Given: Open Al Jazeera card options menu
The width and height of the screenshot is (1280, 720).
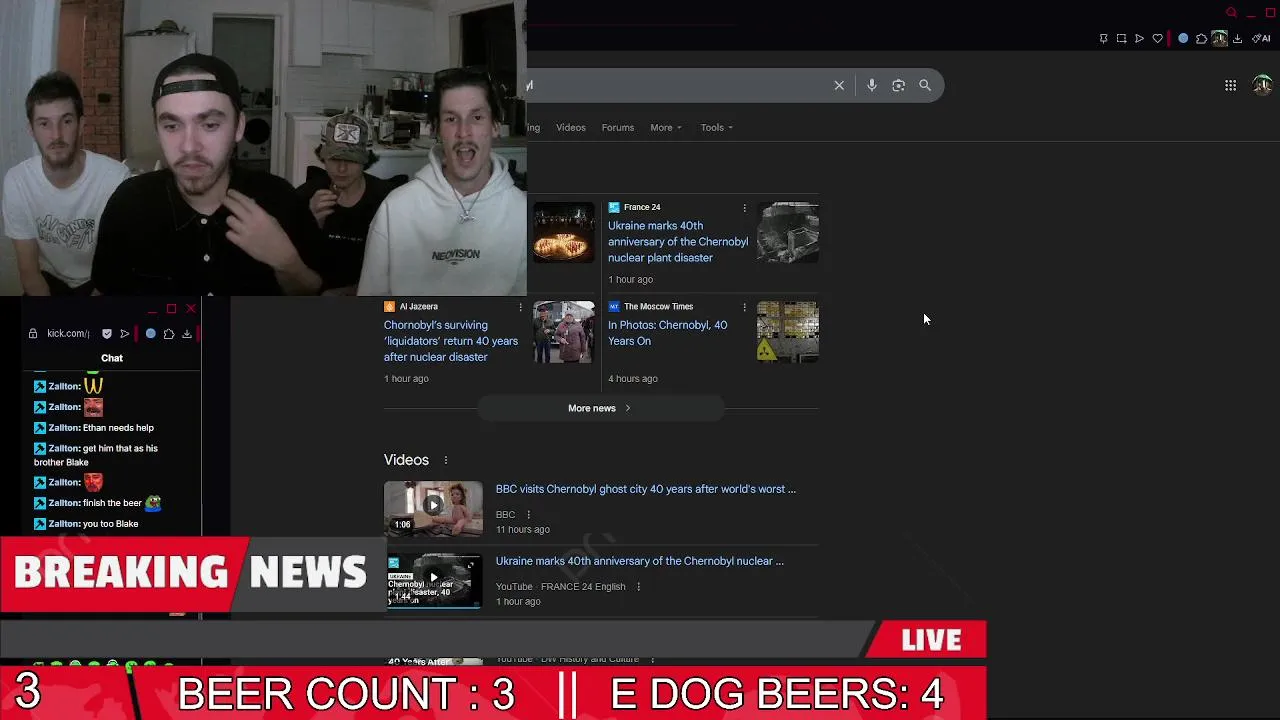Looking at the screenshot, I should 520,307.
